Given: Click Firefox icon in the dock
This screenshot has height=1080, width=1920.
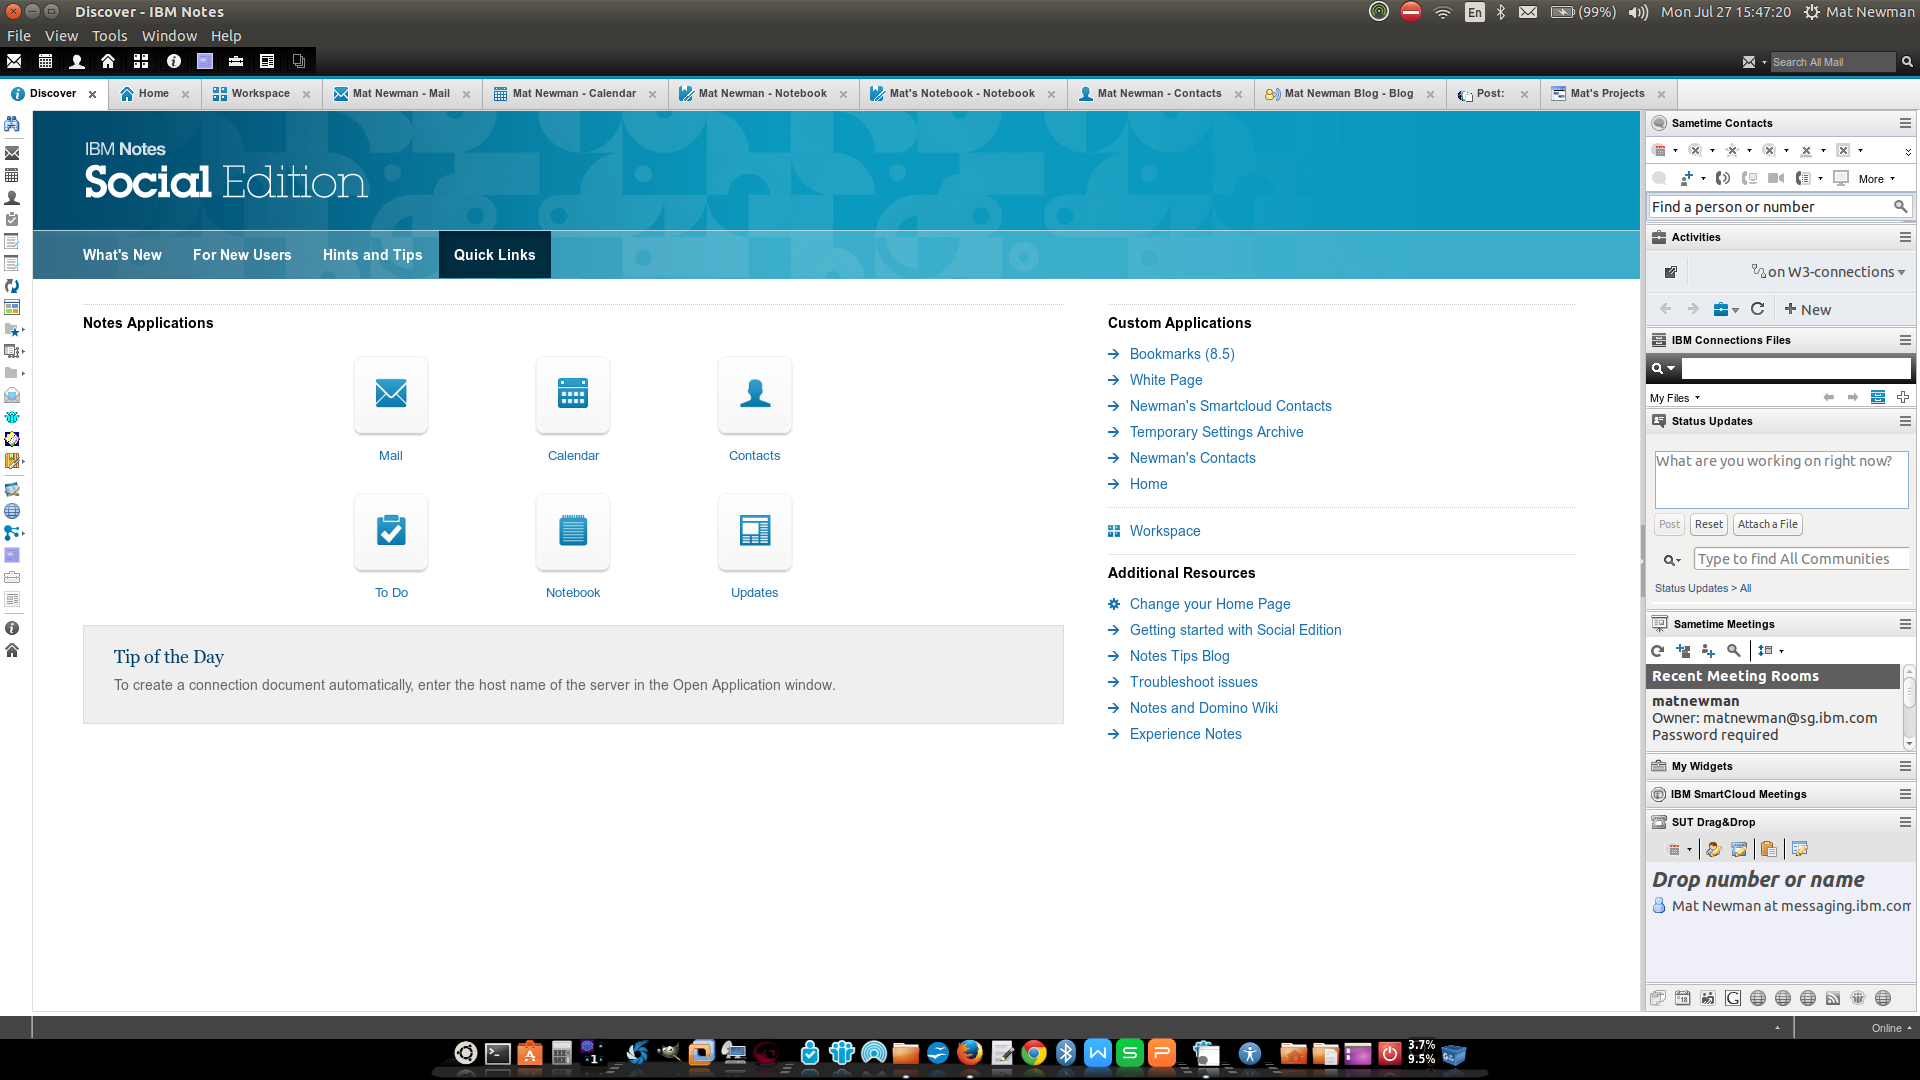Looking at the screenshot, I should 969,1053.
